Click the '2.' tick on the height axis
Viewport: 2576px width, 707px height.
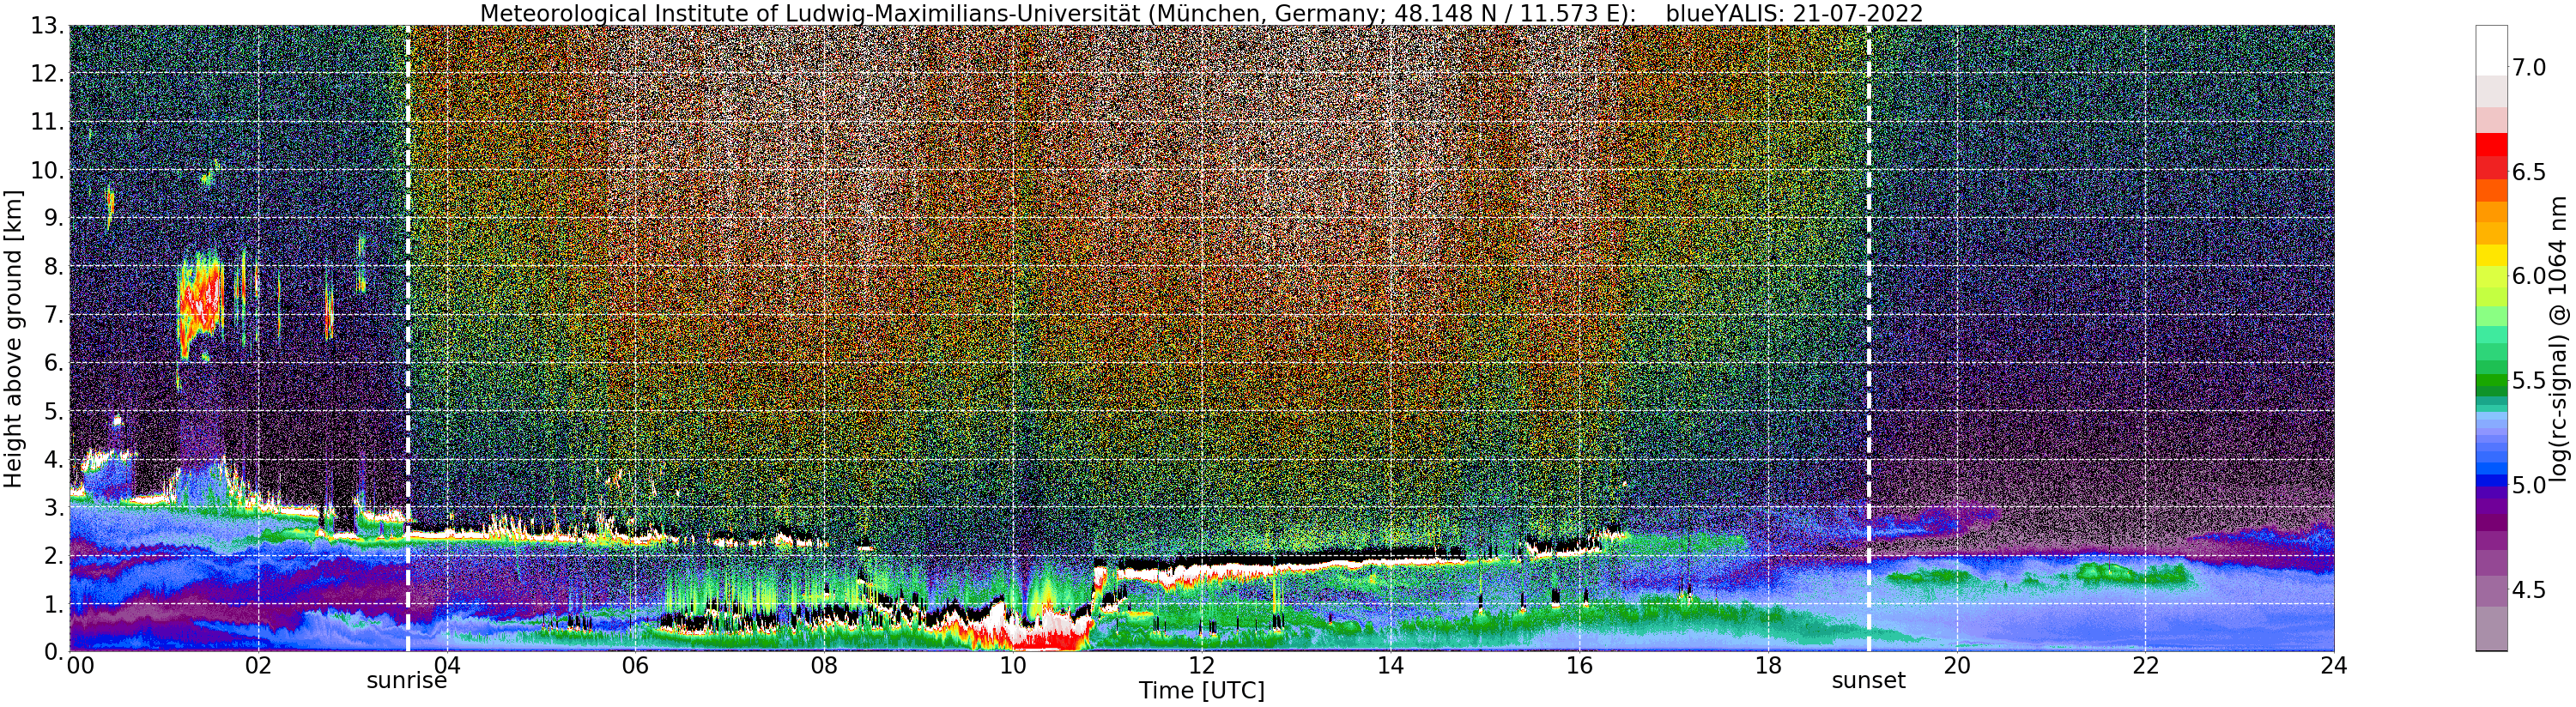[54, 556]
